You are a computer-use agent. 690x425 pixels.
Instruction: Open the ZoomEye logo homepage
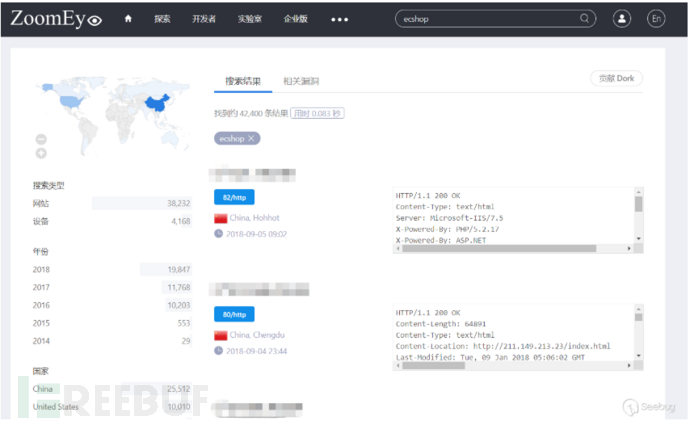(x=56, y=19)
